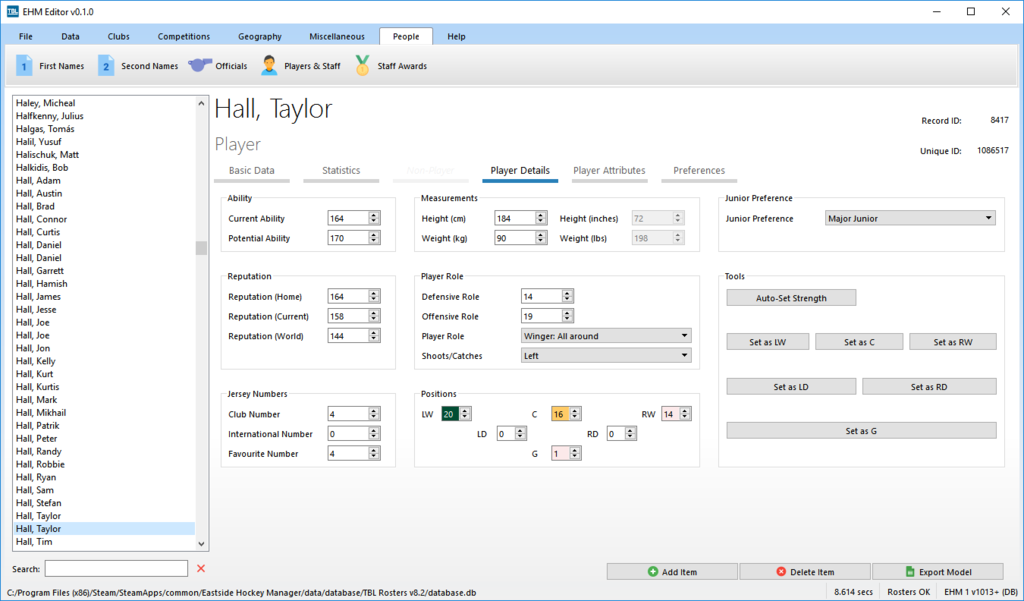This screenshot has height=601, width=1024.
Task: Click 'Rosters OK' in the status bar
Action: point(908,592)
